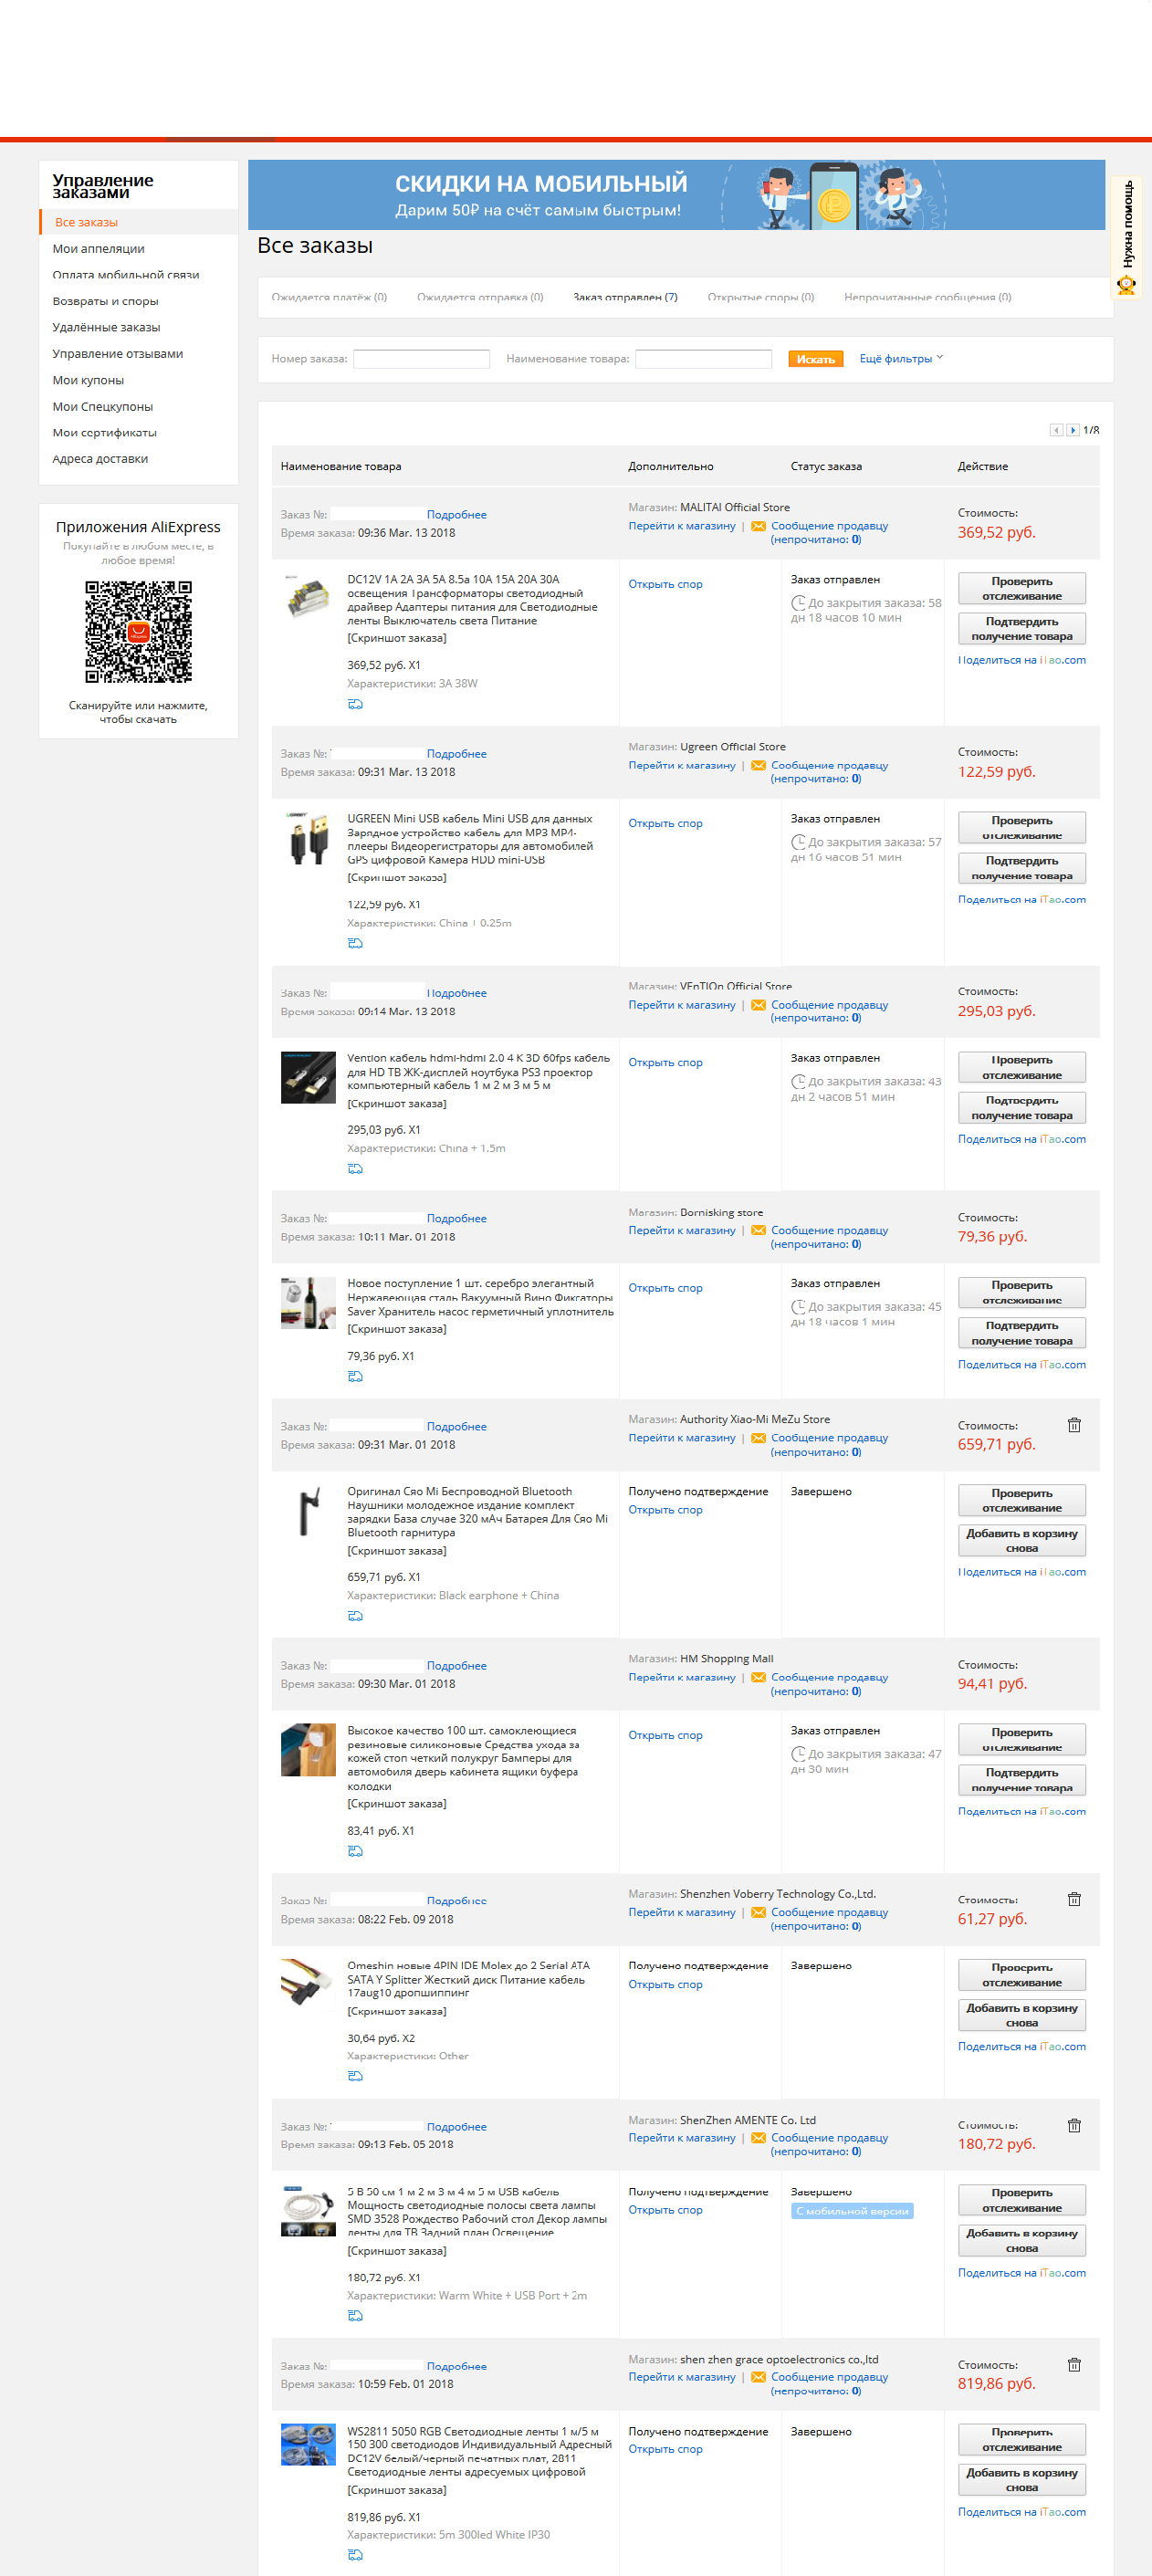The image size is (1152, 2576).
Task: Click the next page arrow in pagination
Action: pyautogui.click(x=1073, y=430)
